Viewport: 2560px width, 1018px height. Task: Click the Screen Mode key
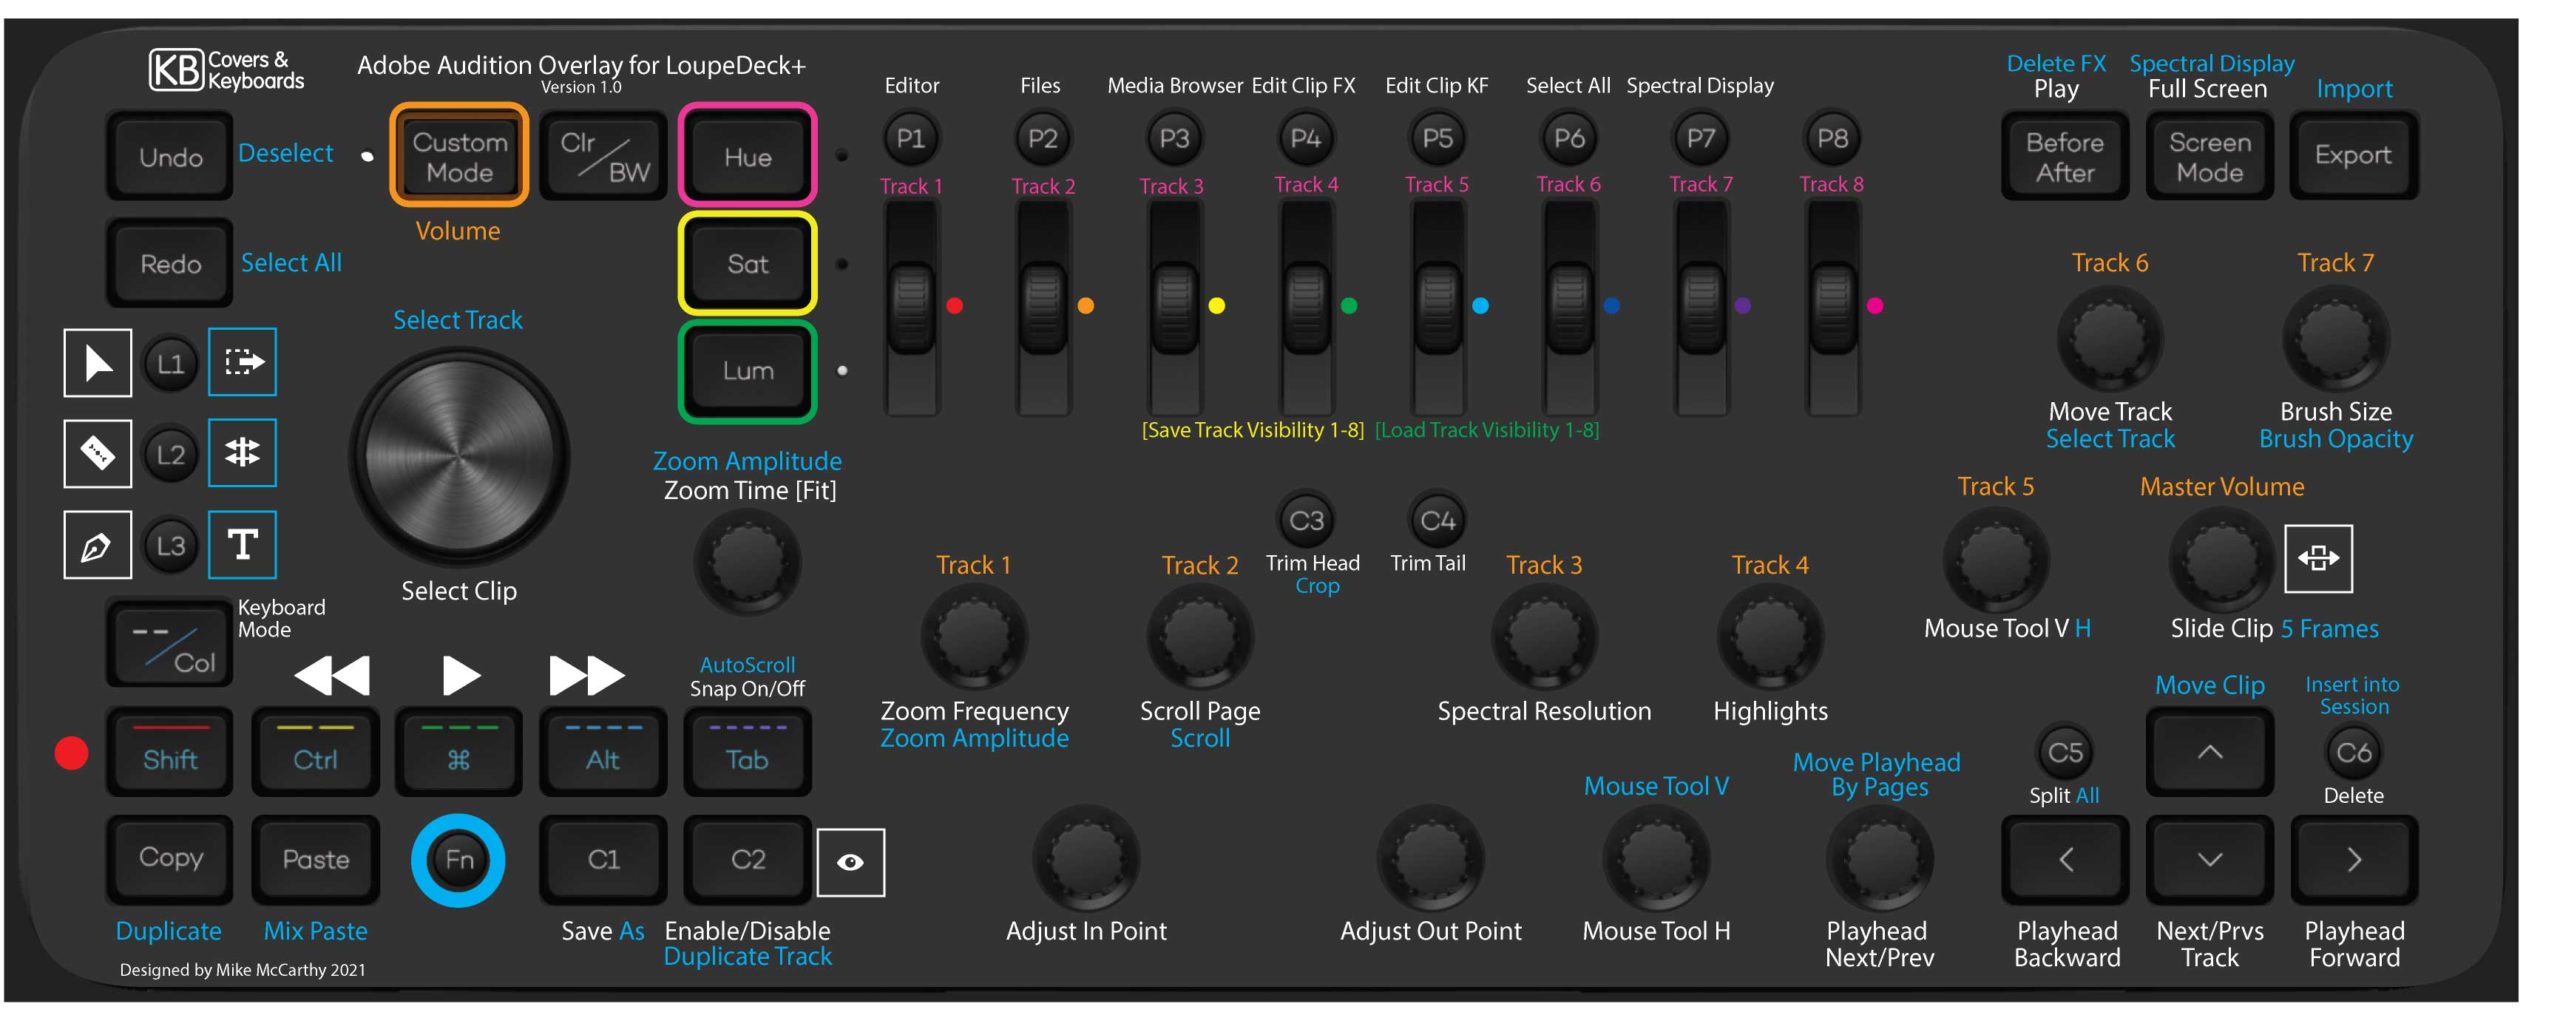click(x=2210, y=156)
